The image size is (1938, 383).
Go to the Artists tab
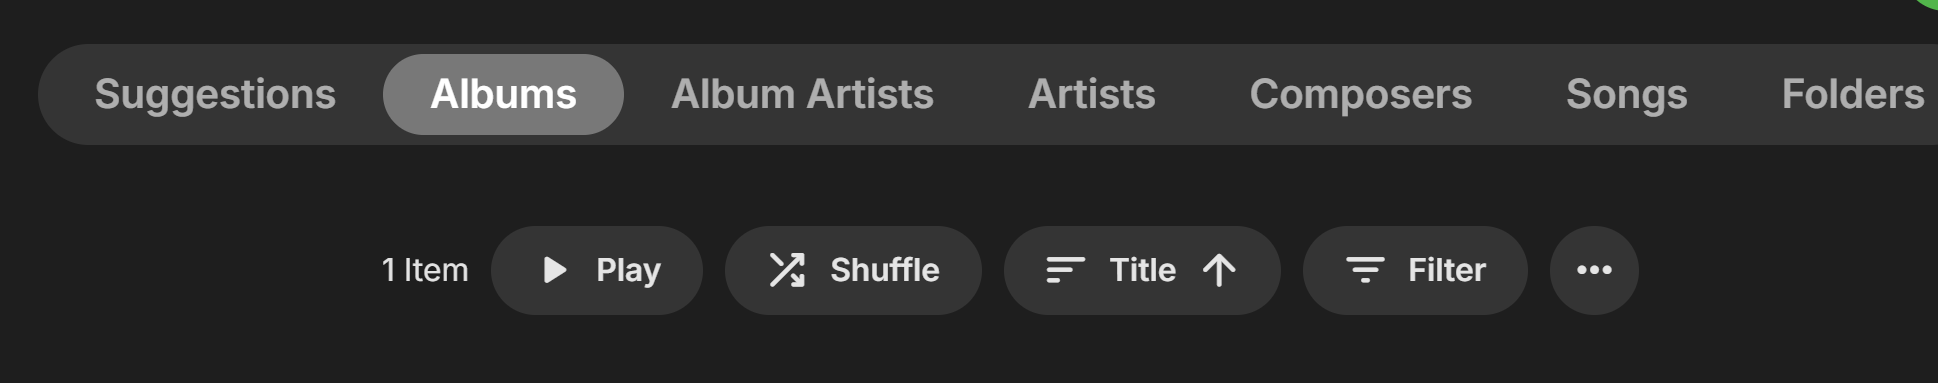(1092, 94)
